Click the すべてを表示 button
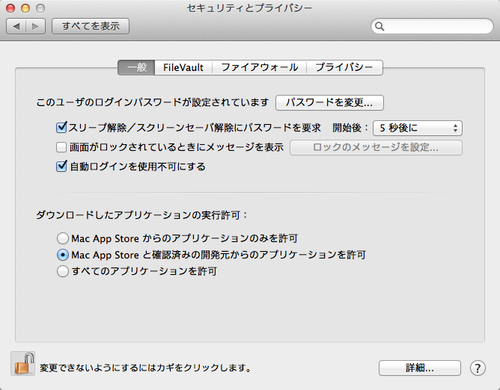Image resolution: width=500 pixels, height=390 pixels. [x=91, y=26]
